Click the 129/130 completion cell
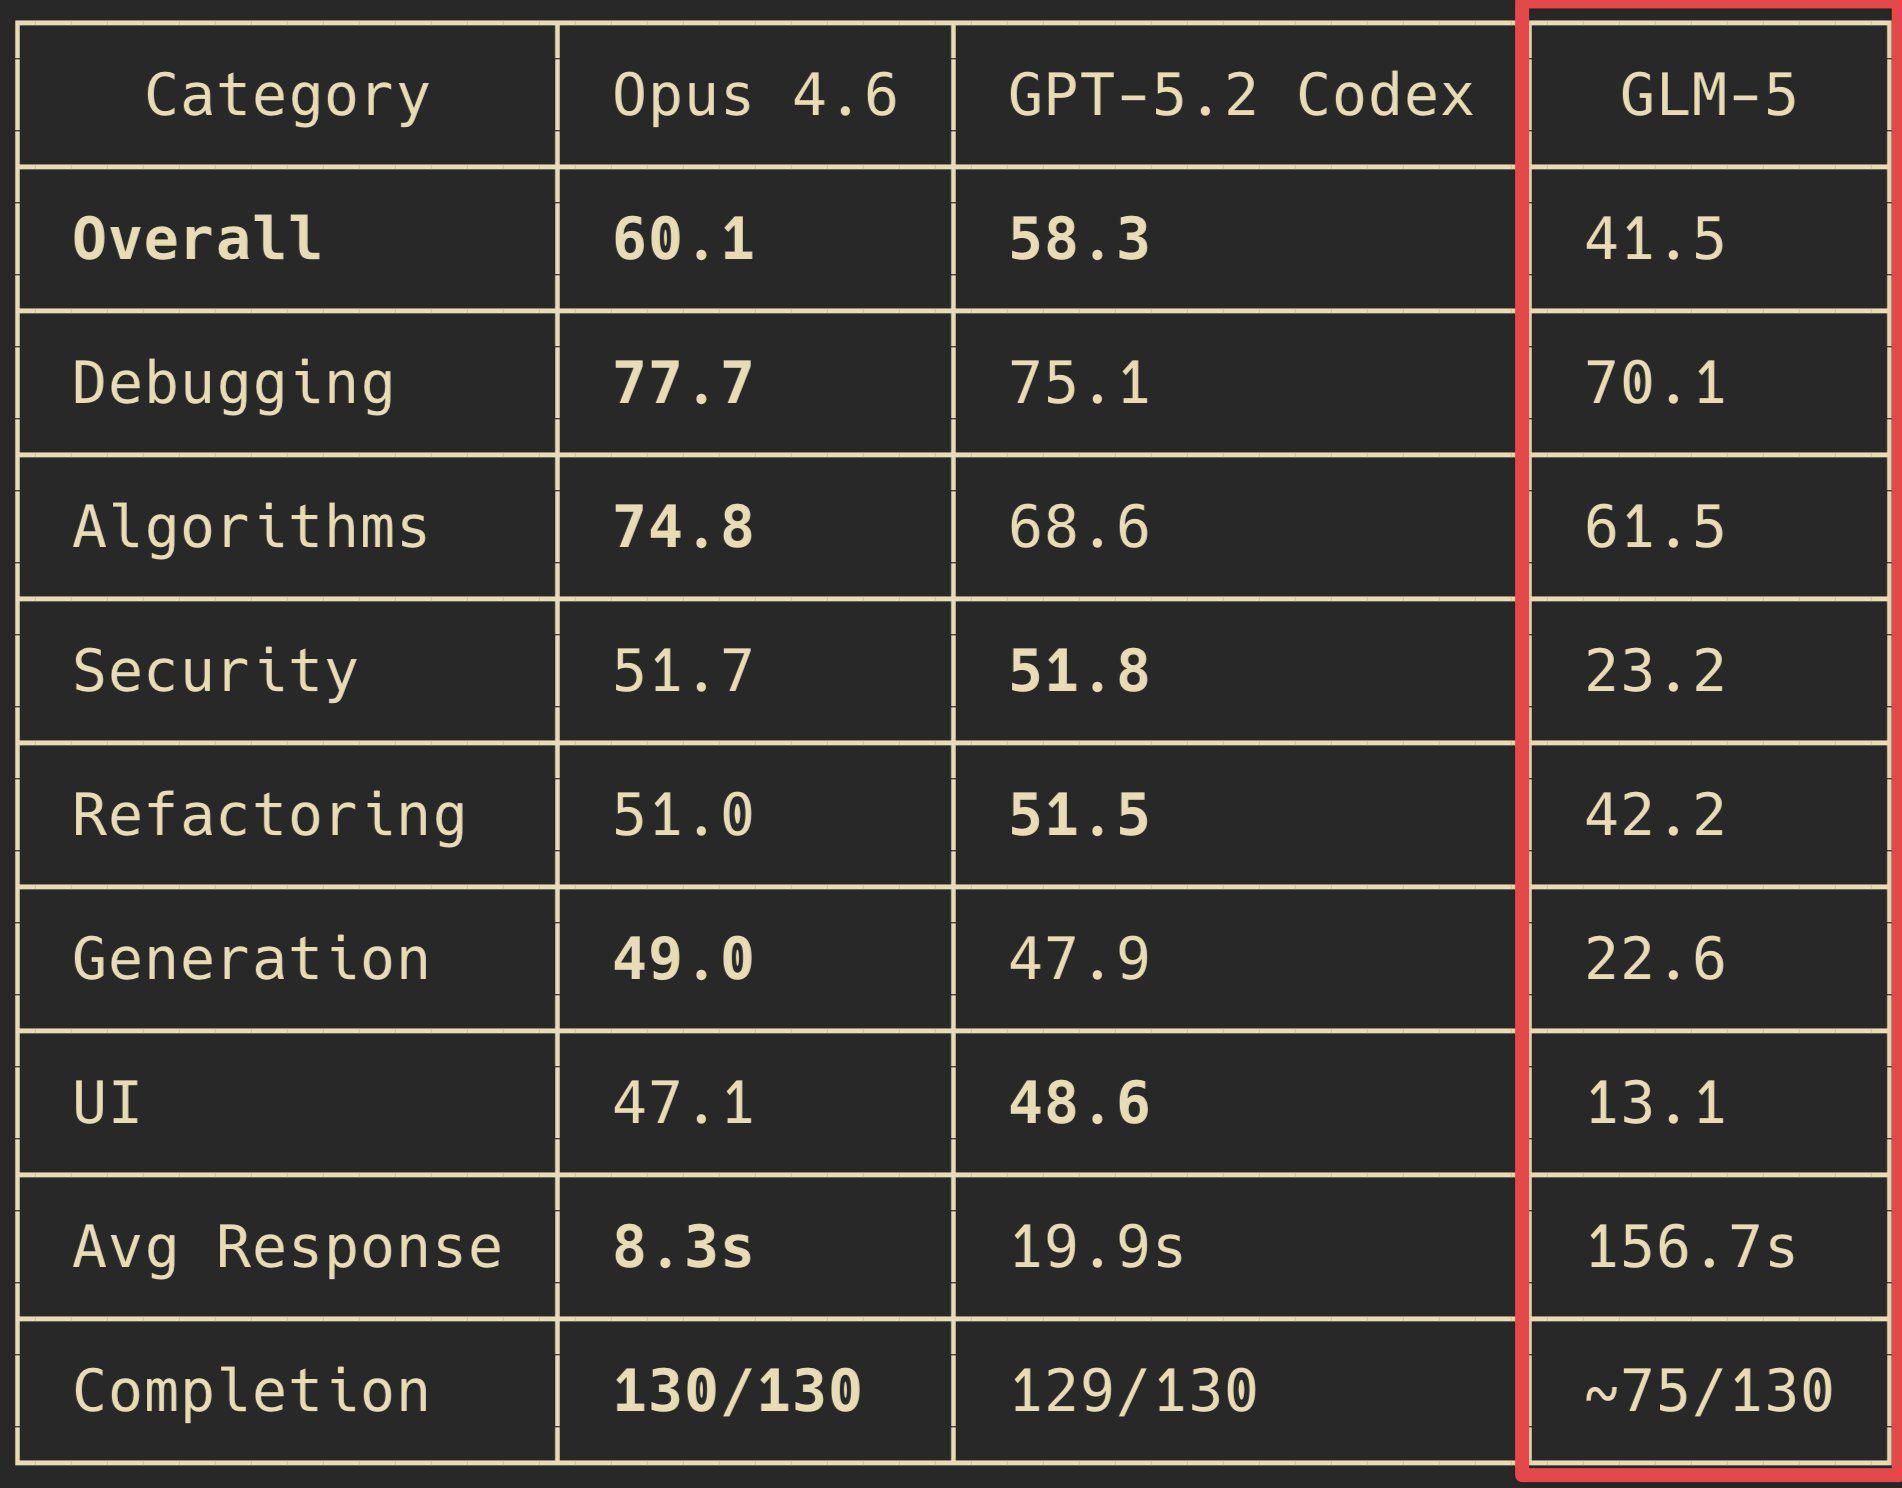Viewport: 1902px width, 1488px height. (1133, 1391)
